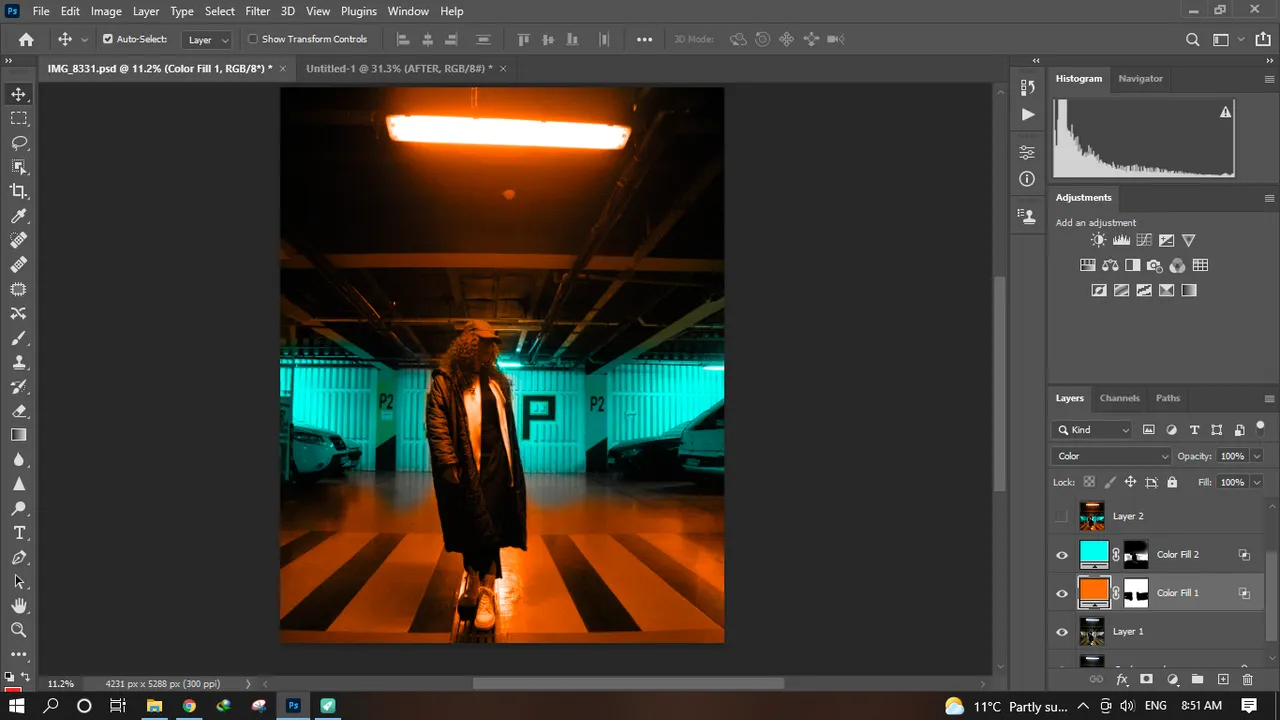This screenshot has height=720, width=1280.
Task: Open the Image menu
Action: click(x=106, y=11)
